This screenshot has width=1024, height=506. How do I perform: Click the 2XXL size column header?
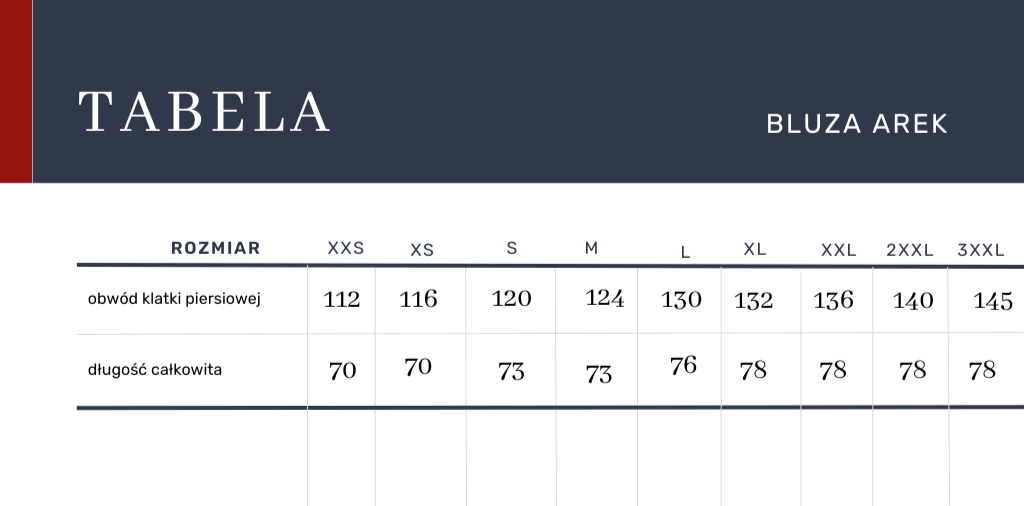(910, 250)
